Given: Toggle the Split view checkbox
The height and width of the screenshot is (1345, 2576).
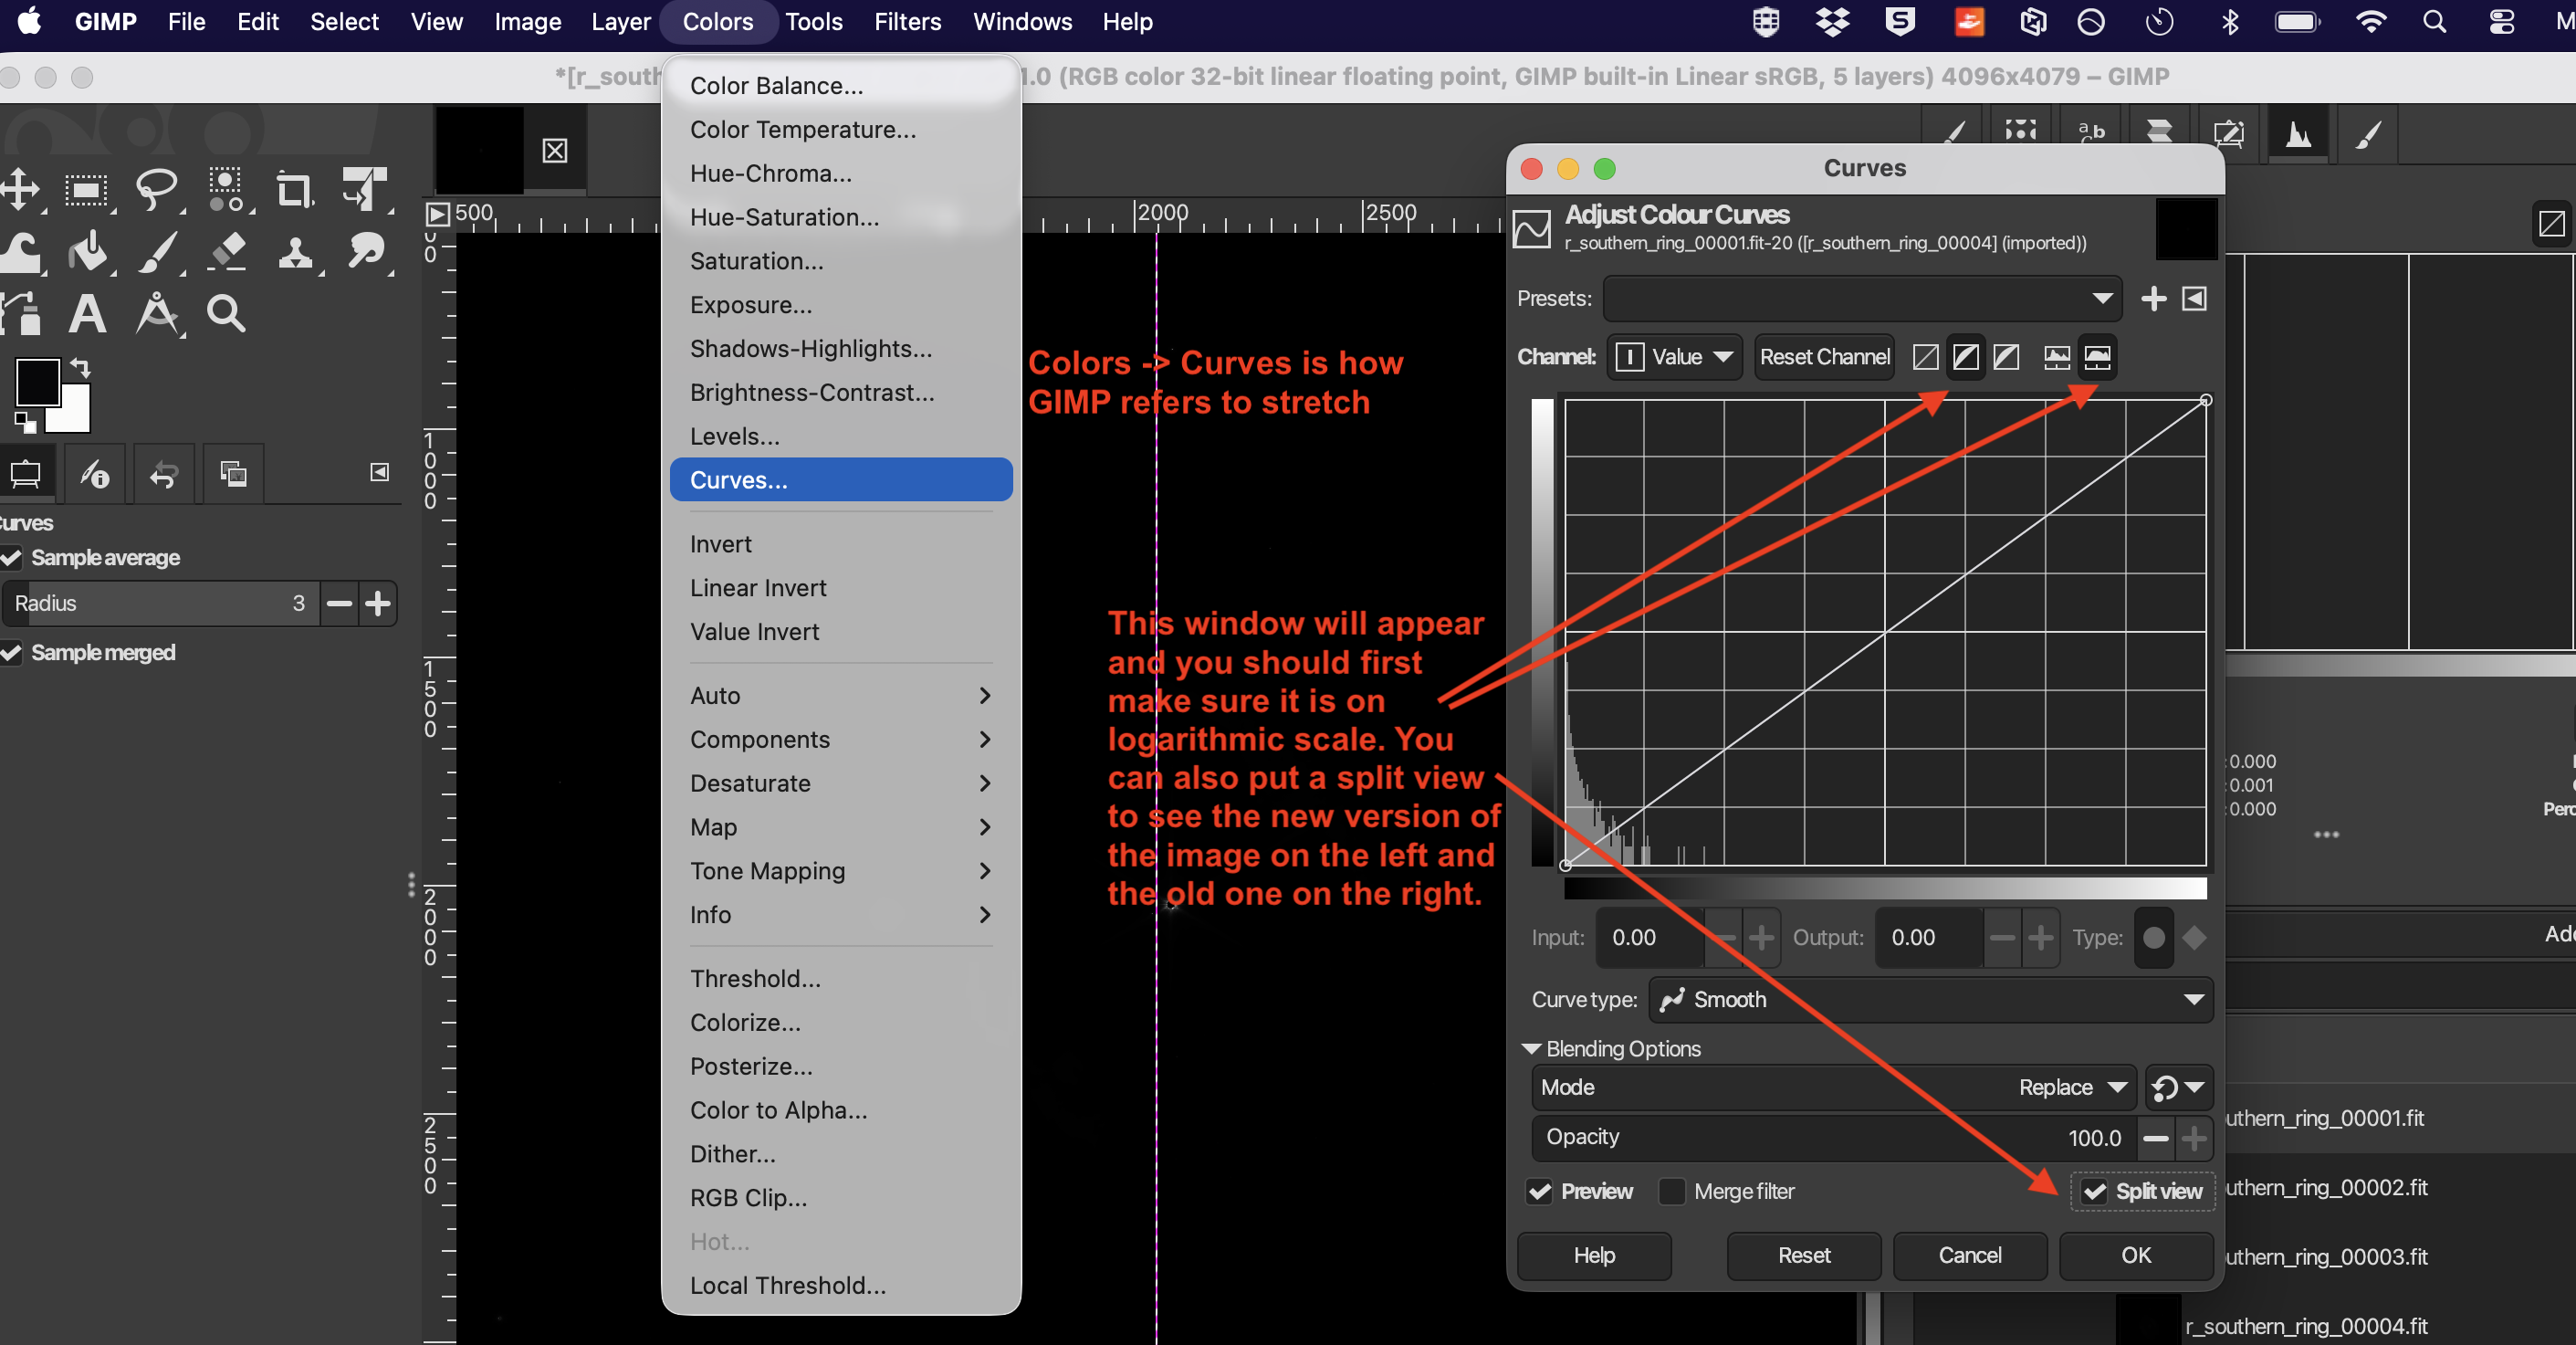Looking at the screenshot, I should (2094, 1191).
